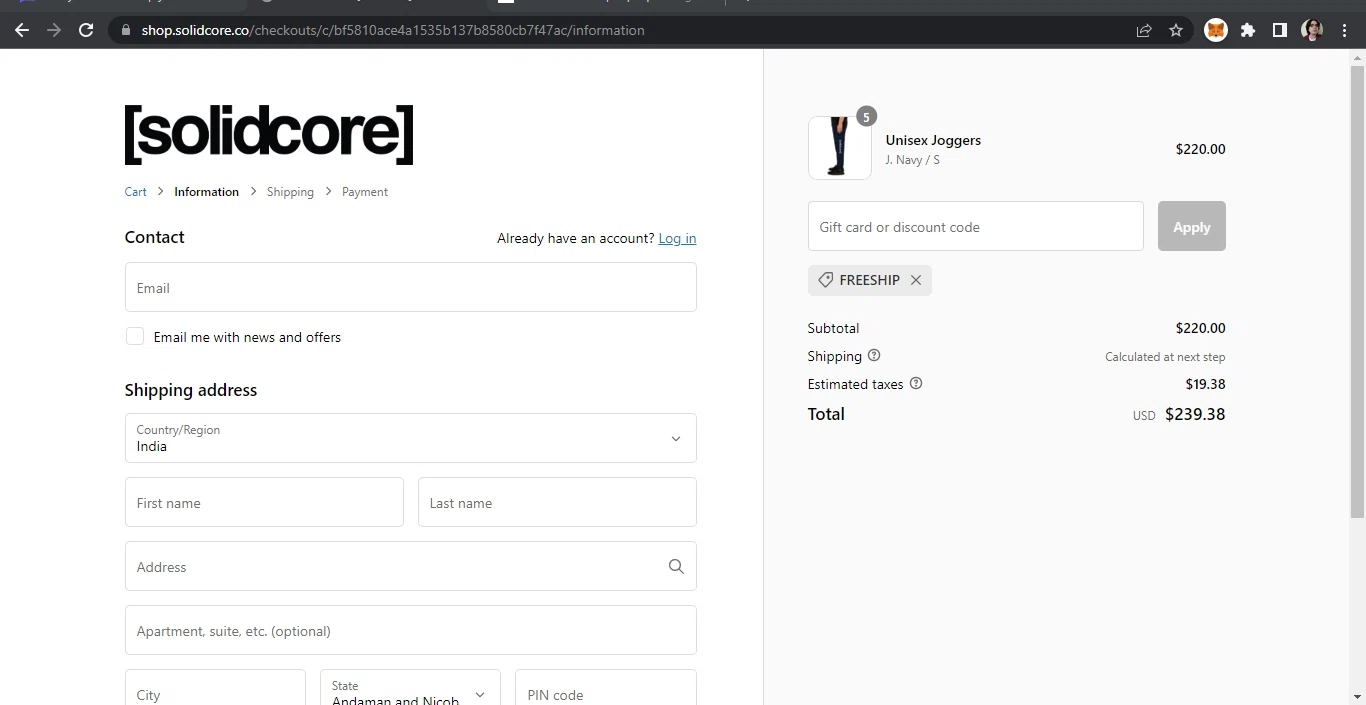Click the Log in link
This screenshot has height=705, width=1366.
click(677, 238)
